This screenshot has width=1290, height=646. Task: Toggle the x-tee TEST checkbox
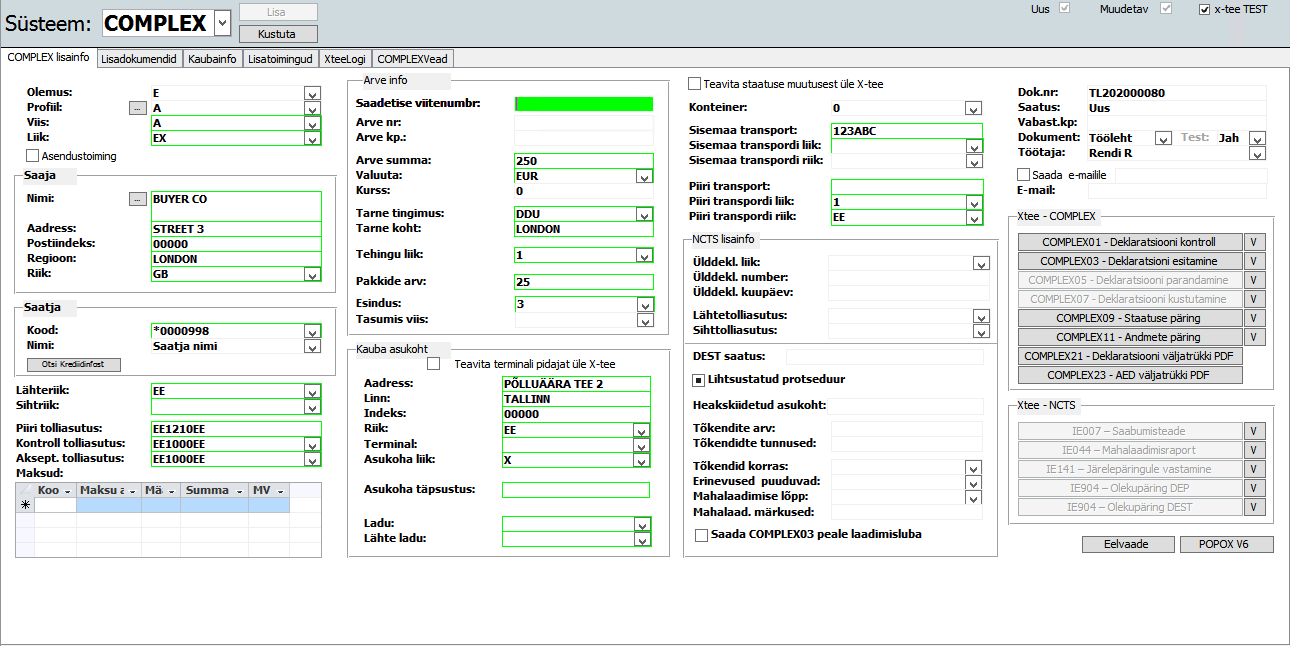pos(1204,9)
